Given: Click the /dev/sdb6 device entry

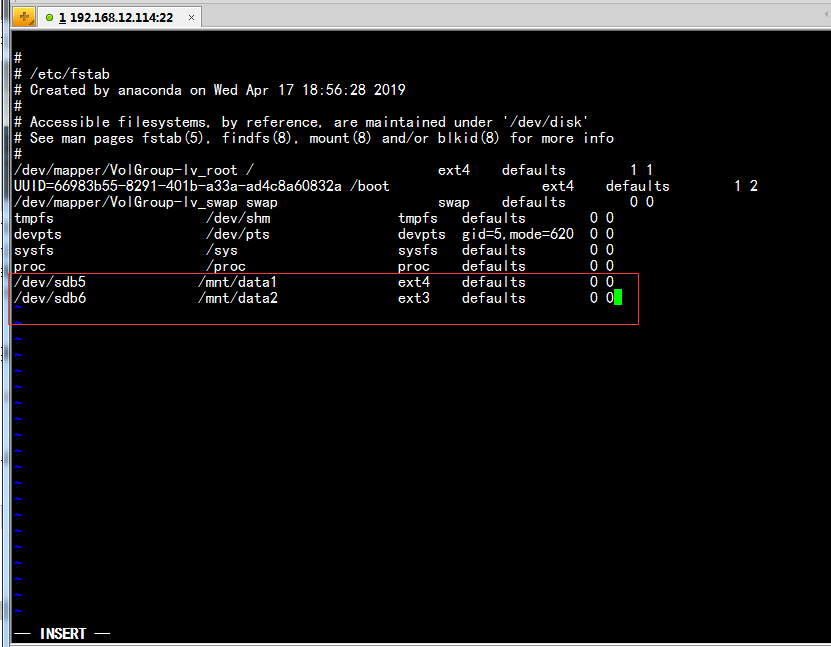Looking at the screenshot, I should tap(50, 298).
